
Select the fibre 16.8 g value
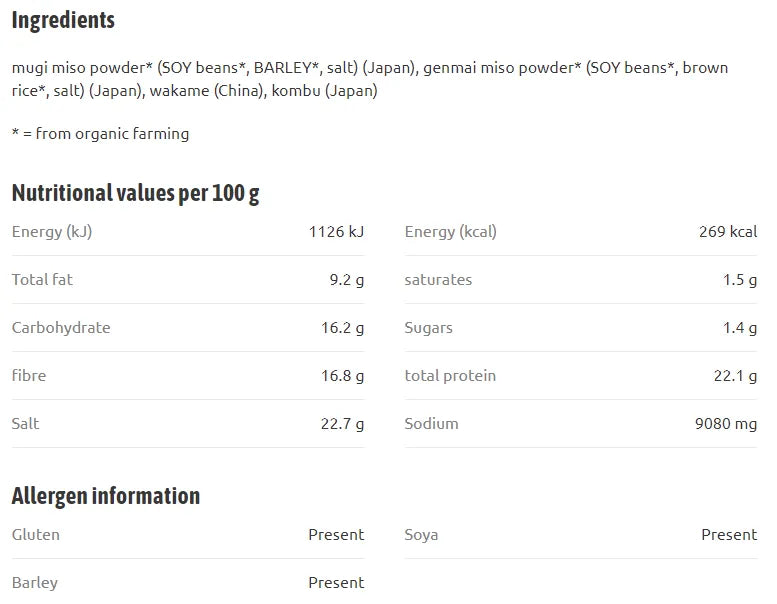pyautogui.click(x=342, y=376)
